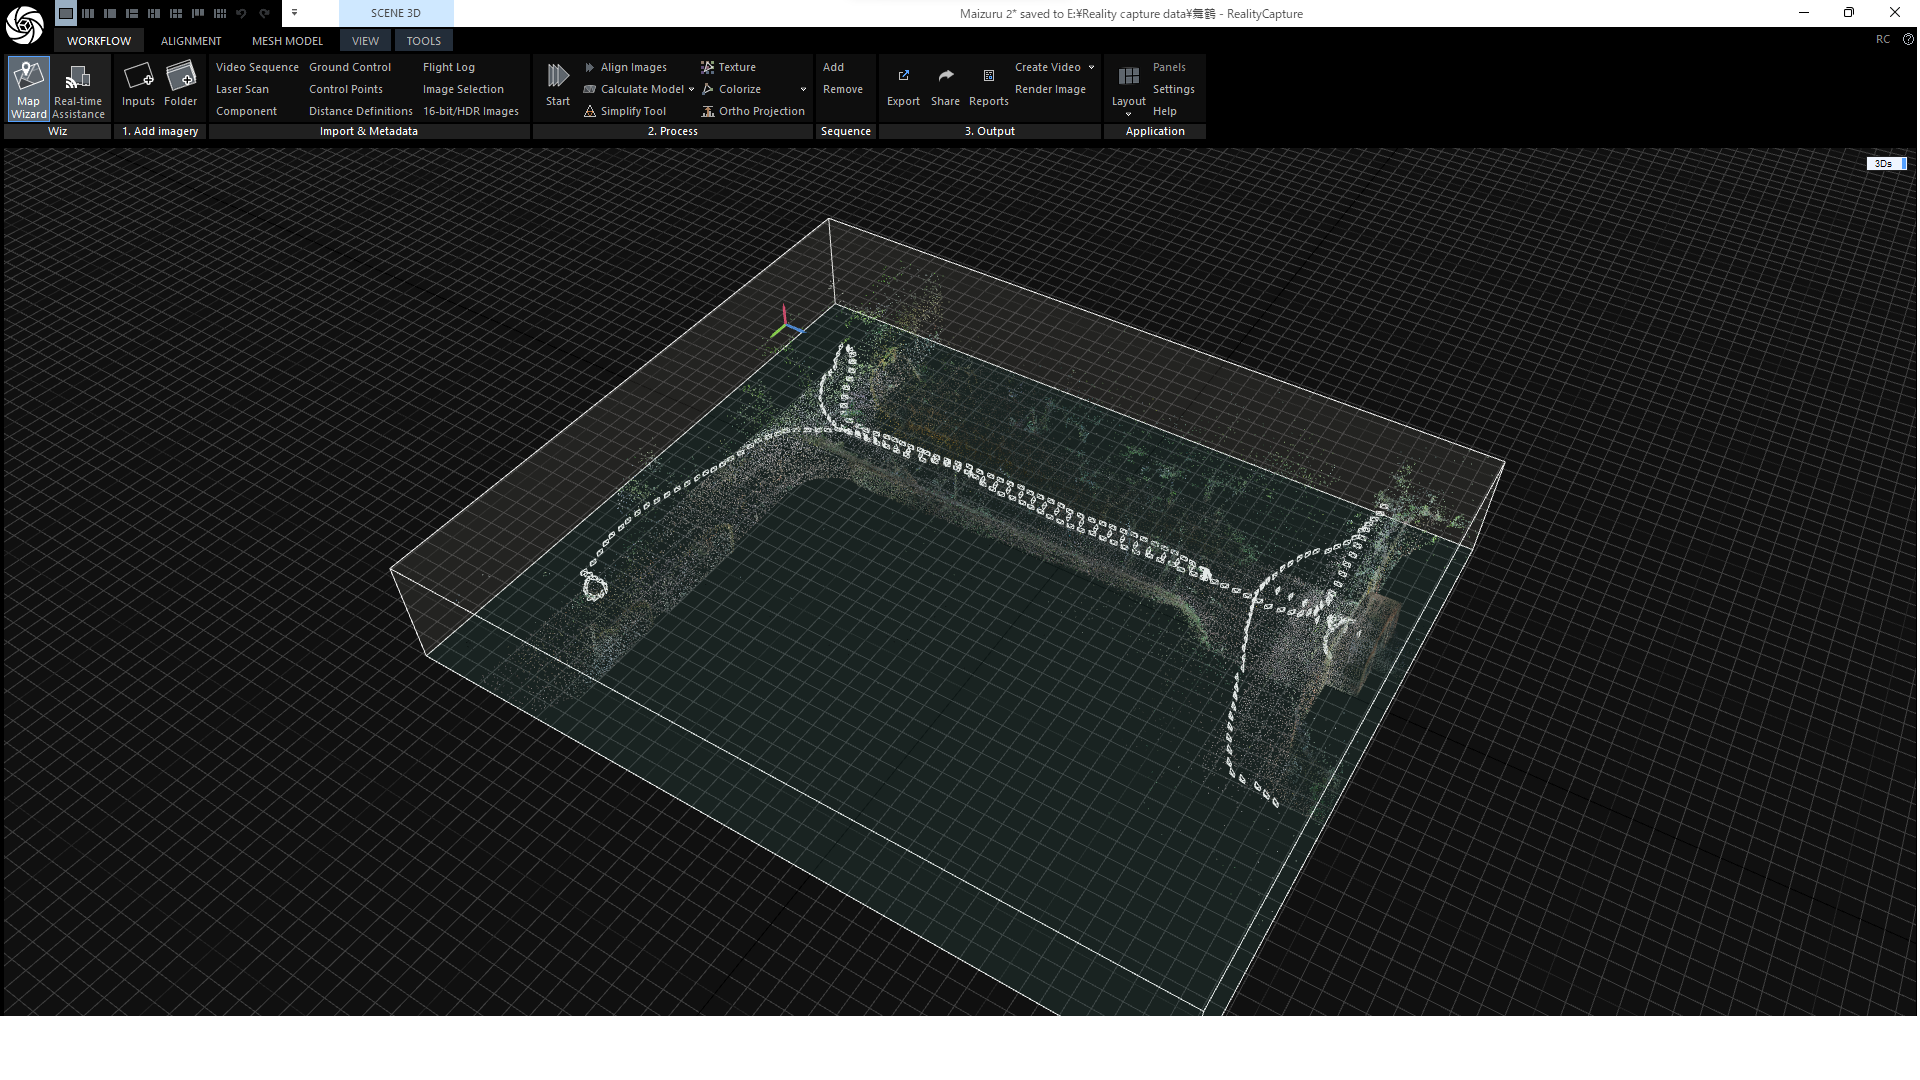
Task: Open the Simplify Tool
Action: [625, 111]
